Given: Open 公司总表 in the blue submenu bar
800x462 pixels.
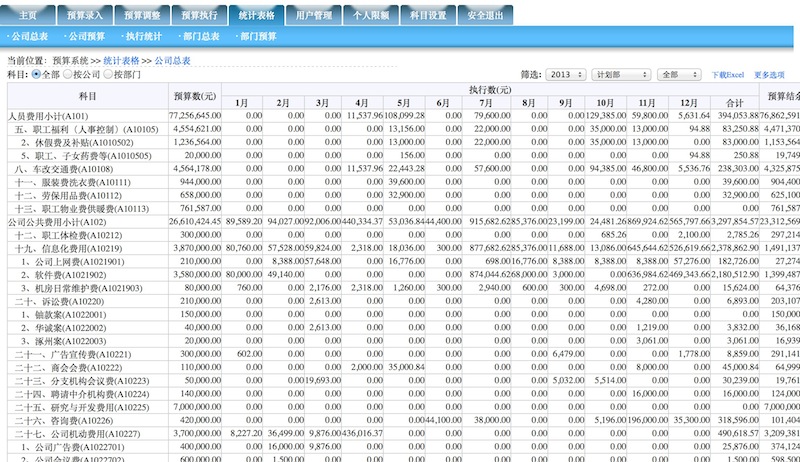Looking at the screenshot, I should point(28,37).
